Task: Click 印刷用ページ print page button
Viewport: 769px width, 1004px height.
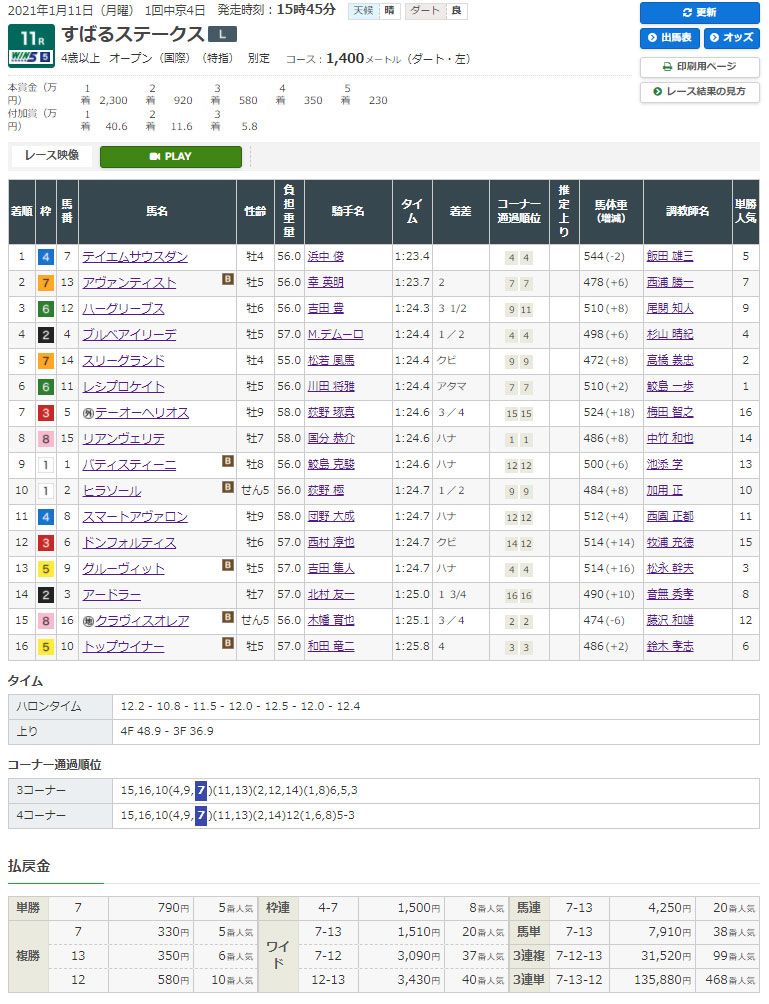Action: coord(699,66)
